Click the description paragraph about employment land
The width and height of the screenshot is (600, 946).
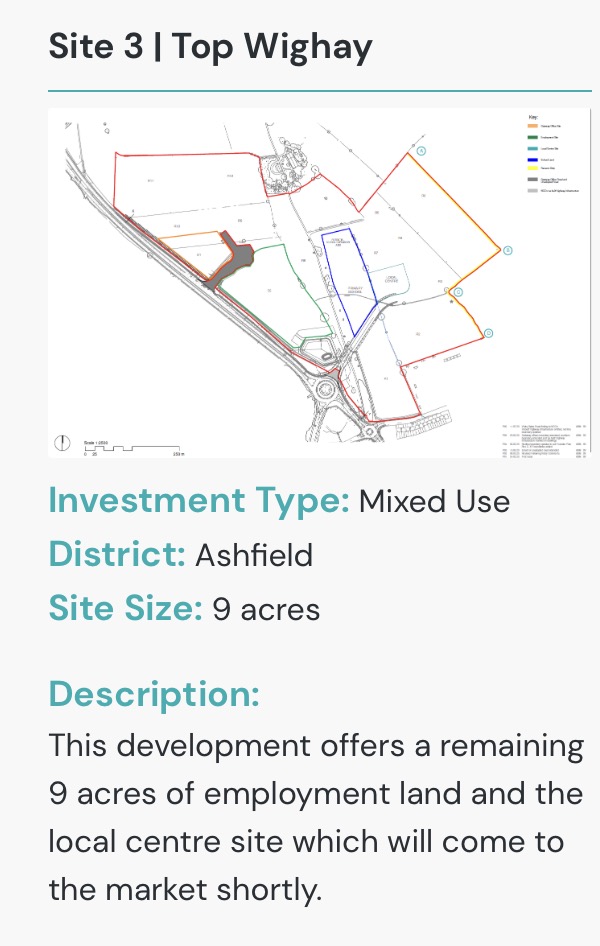click(x=316, y=817)
